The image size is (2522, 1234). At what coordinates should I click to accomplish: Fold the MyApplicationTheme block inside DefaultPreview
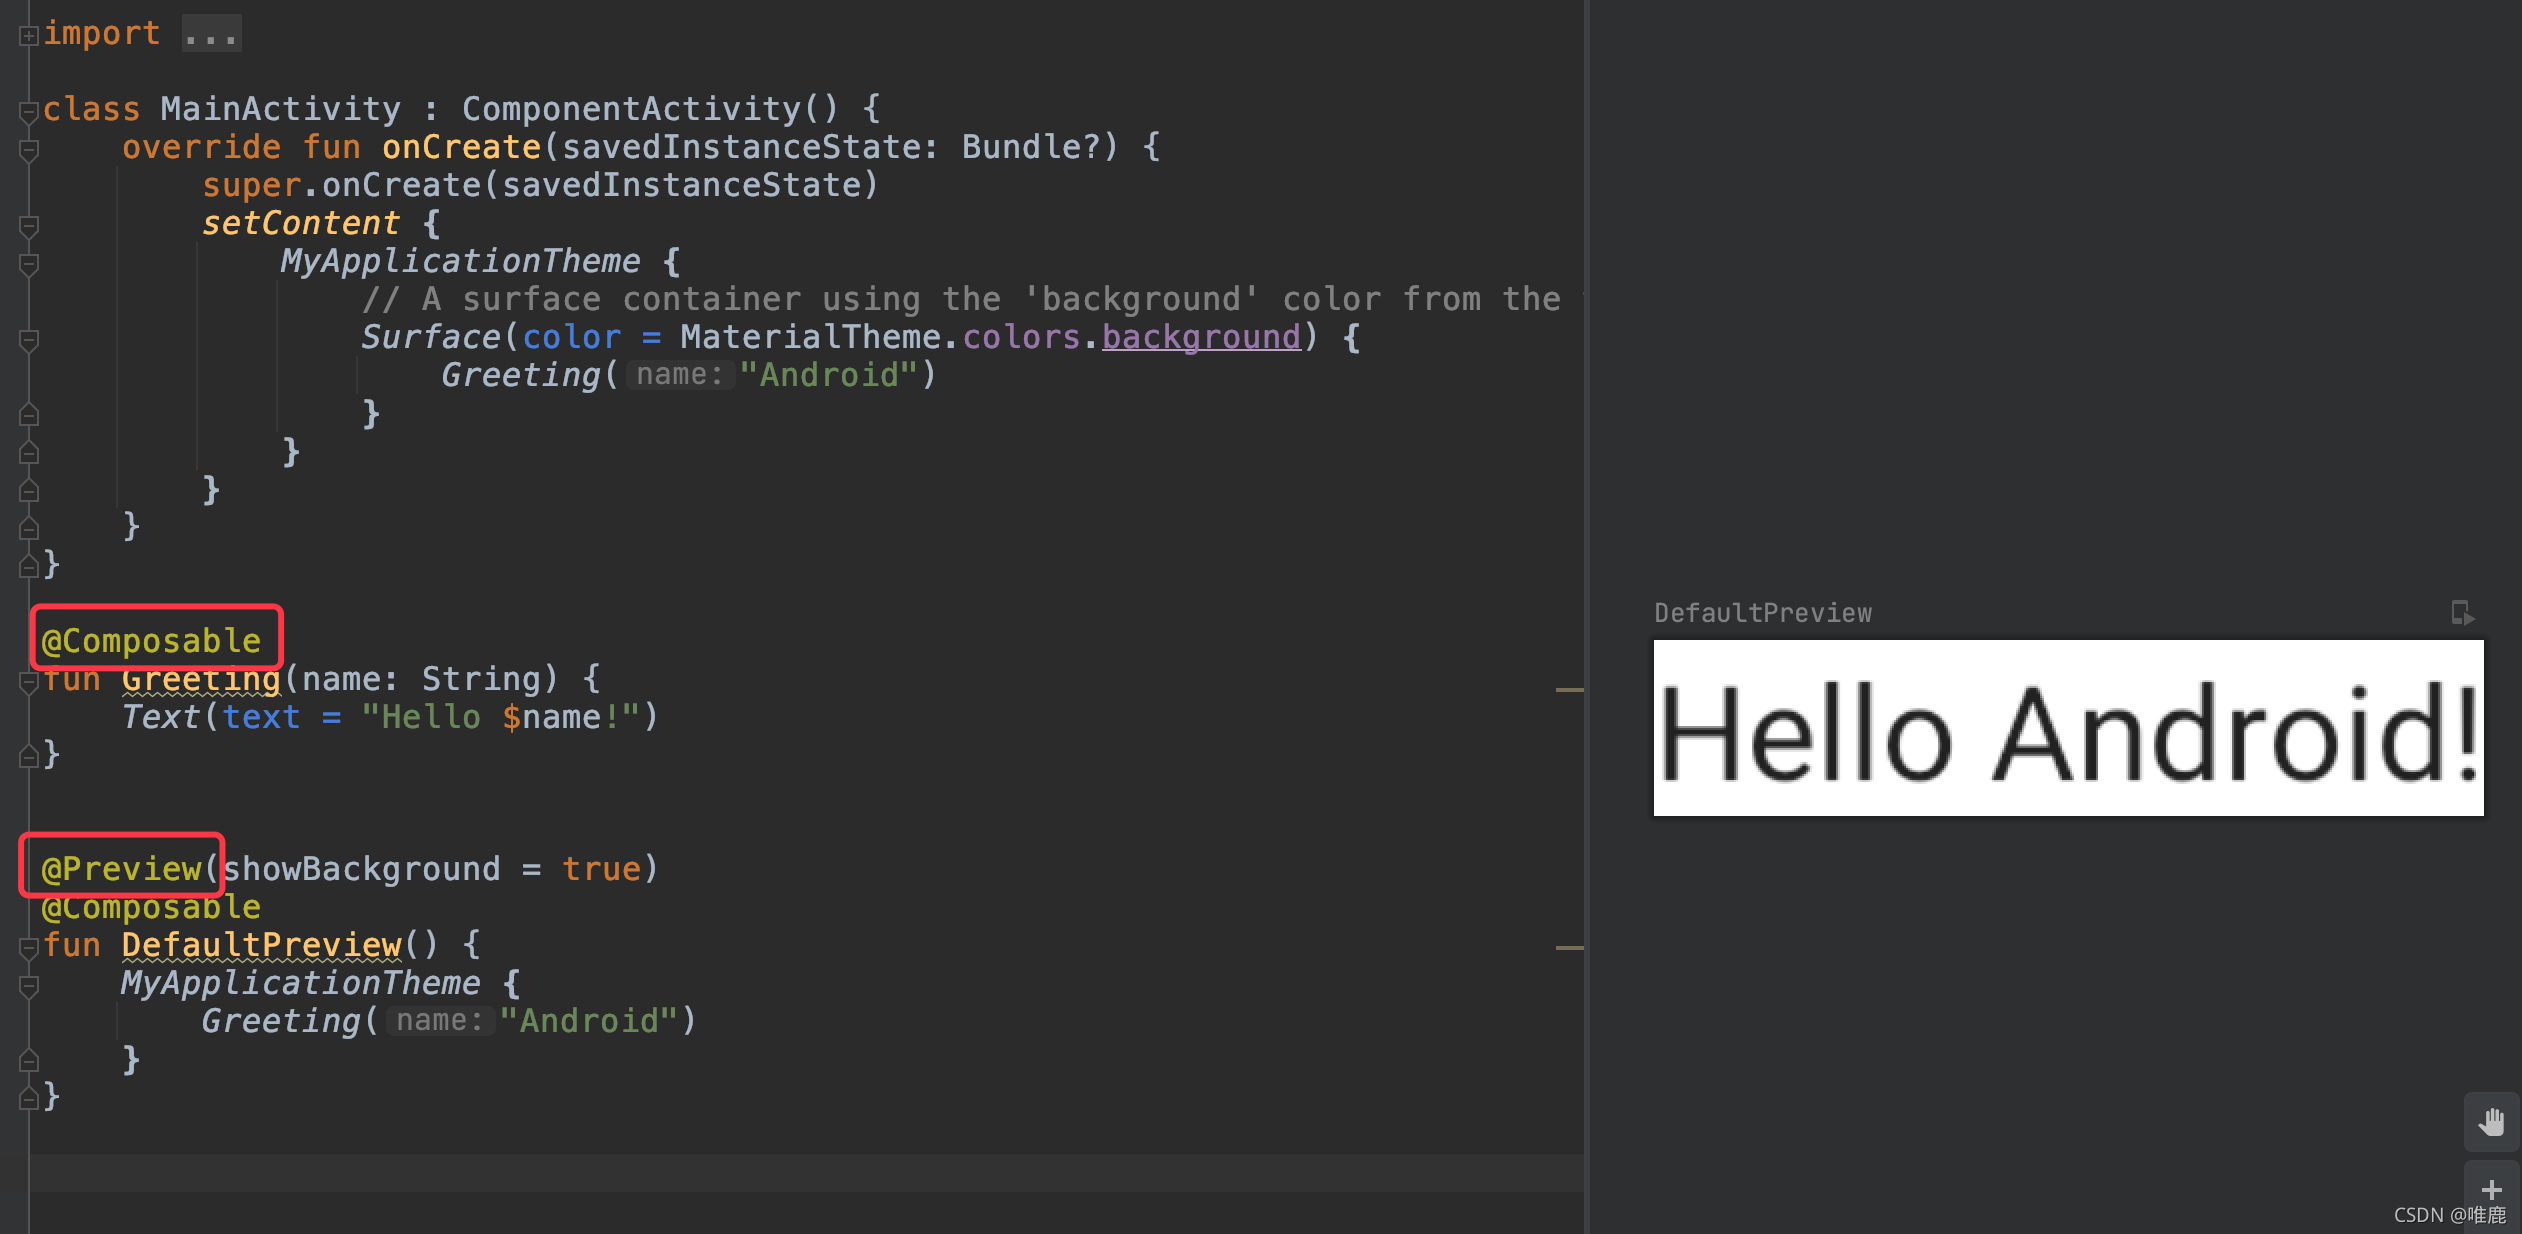[29, 986]
